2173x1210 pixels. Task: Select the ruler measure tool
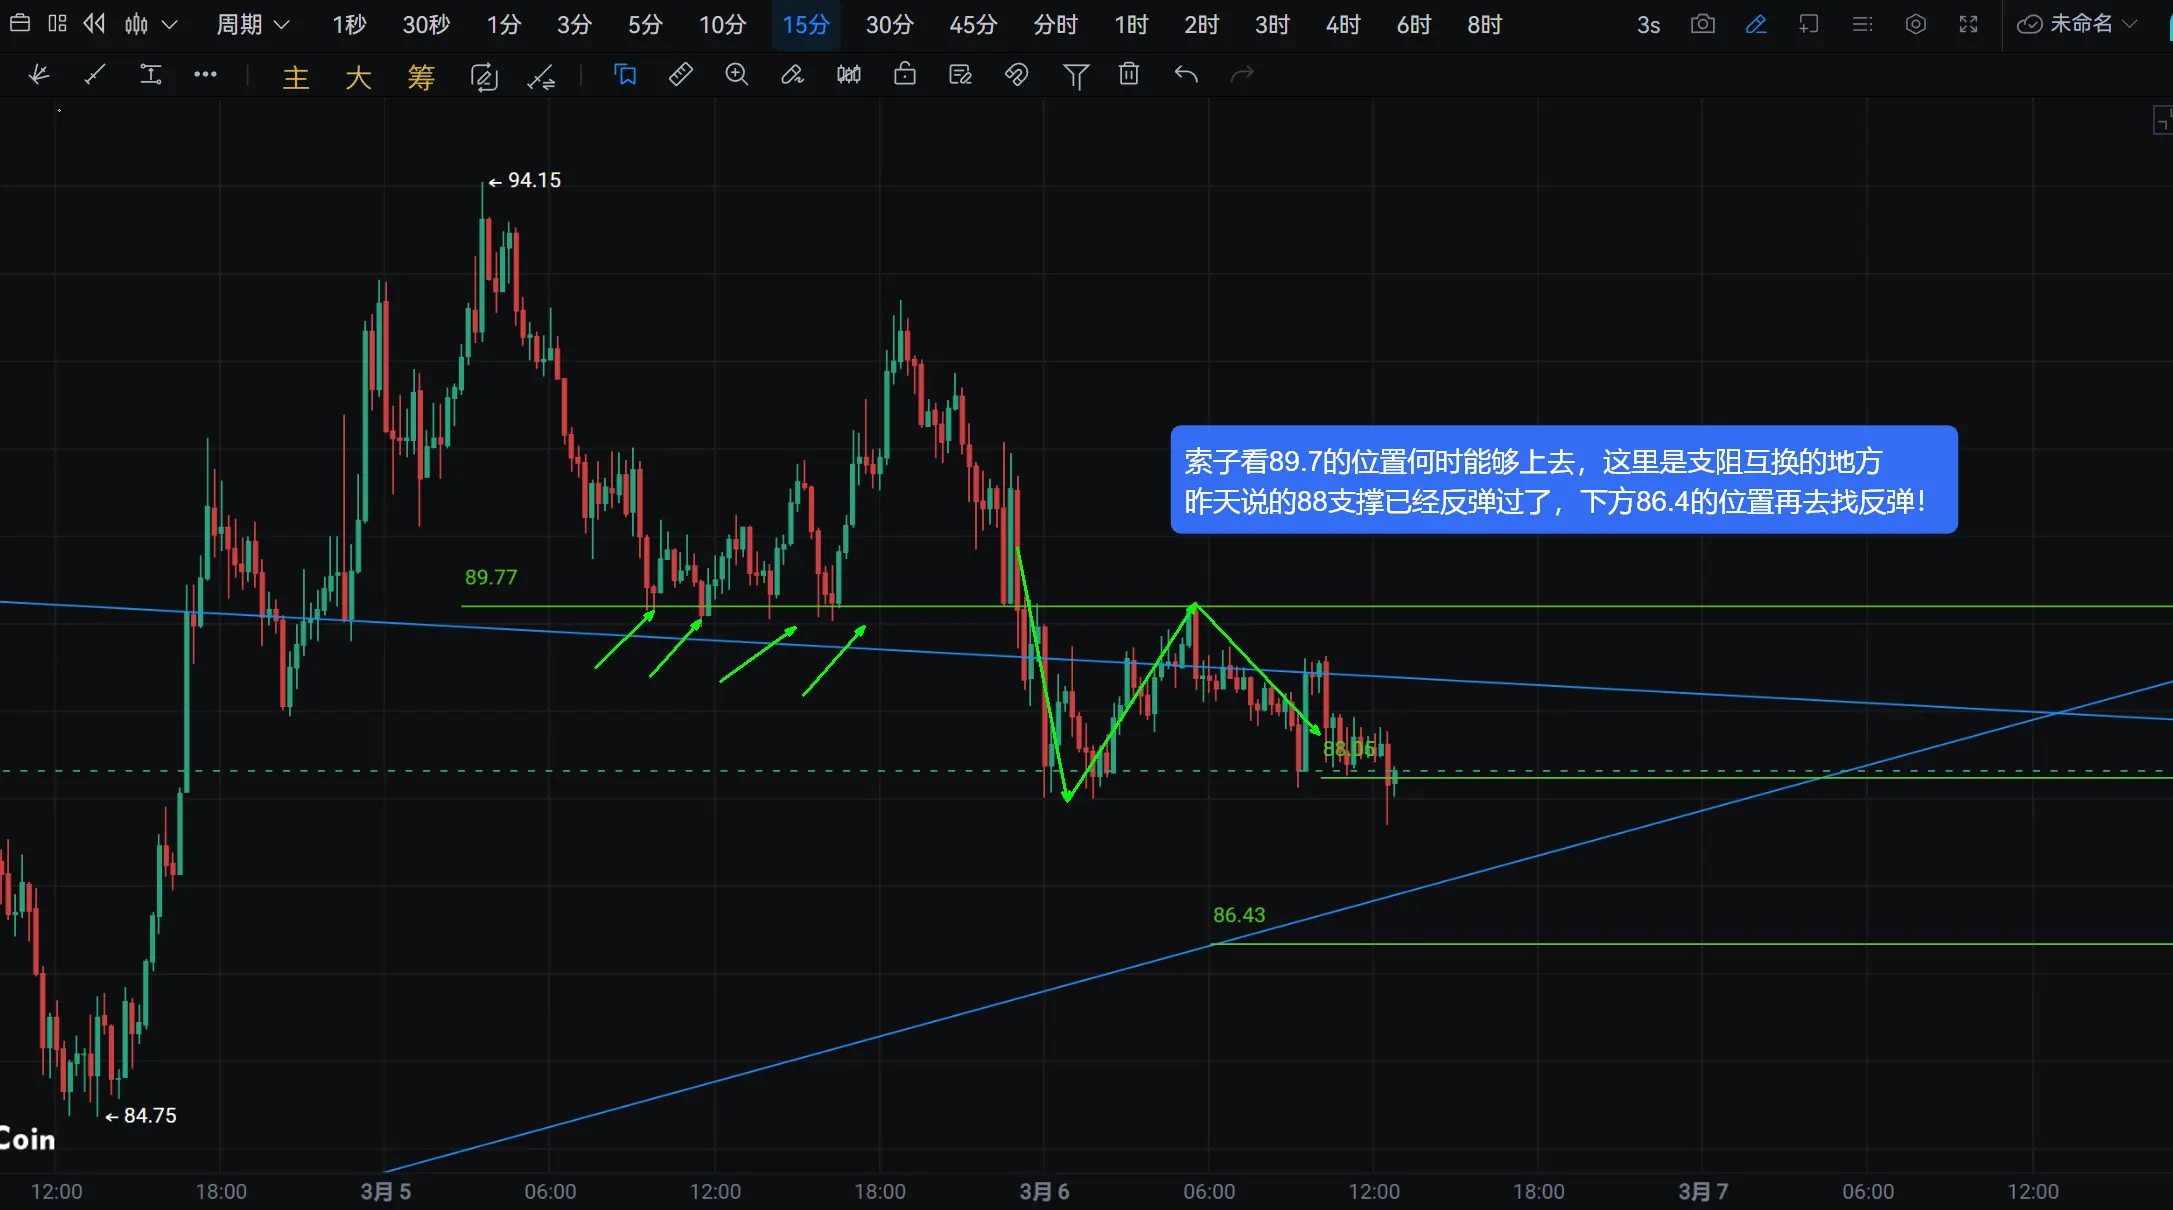pyautogui.click(x=680, y=75)
